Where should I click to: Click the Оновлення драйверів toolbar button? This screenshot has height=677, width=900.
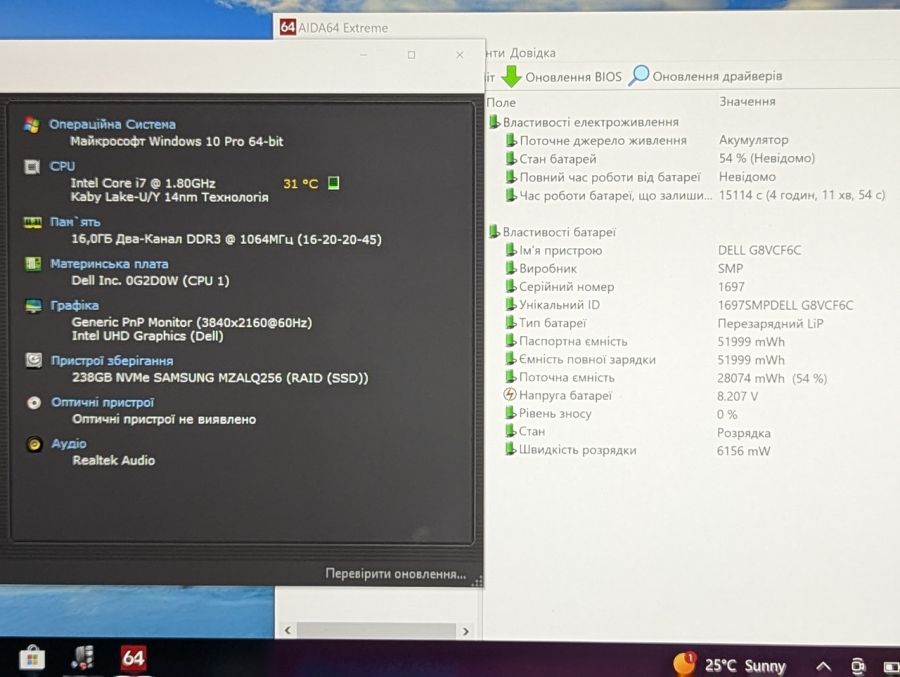705,76
